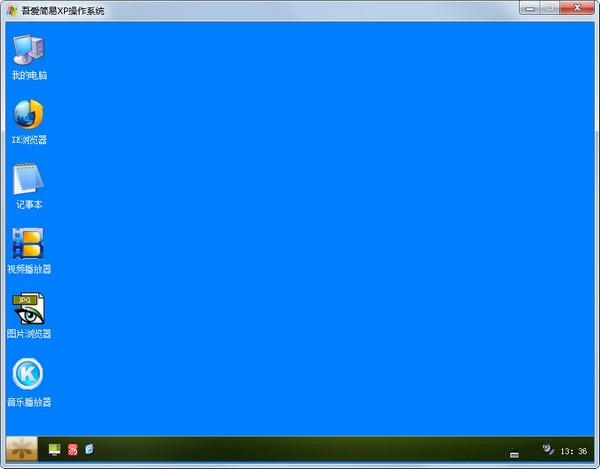Close the 吾爱简易XP操作系统 window

(x=578, y=9)
